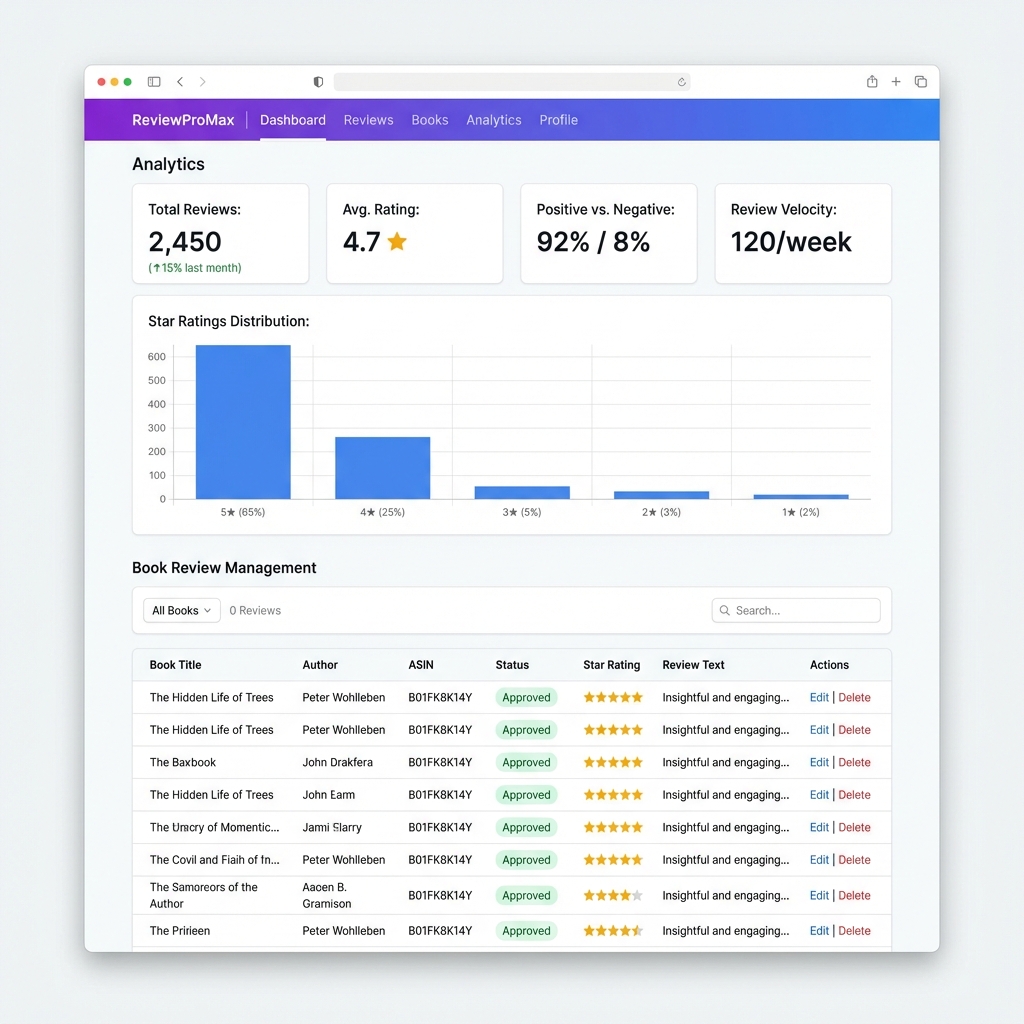Edit the first Hidden Life of Trees review
The width and height of the screenshot is (1024, 1024).
click(819, 698)
